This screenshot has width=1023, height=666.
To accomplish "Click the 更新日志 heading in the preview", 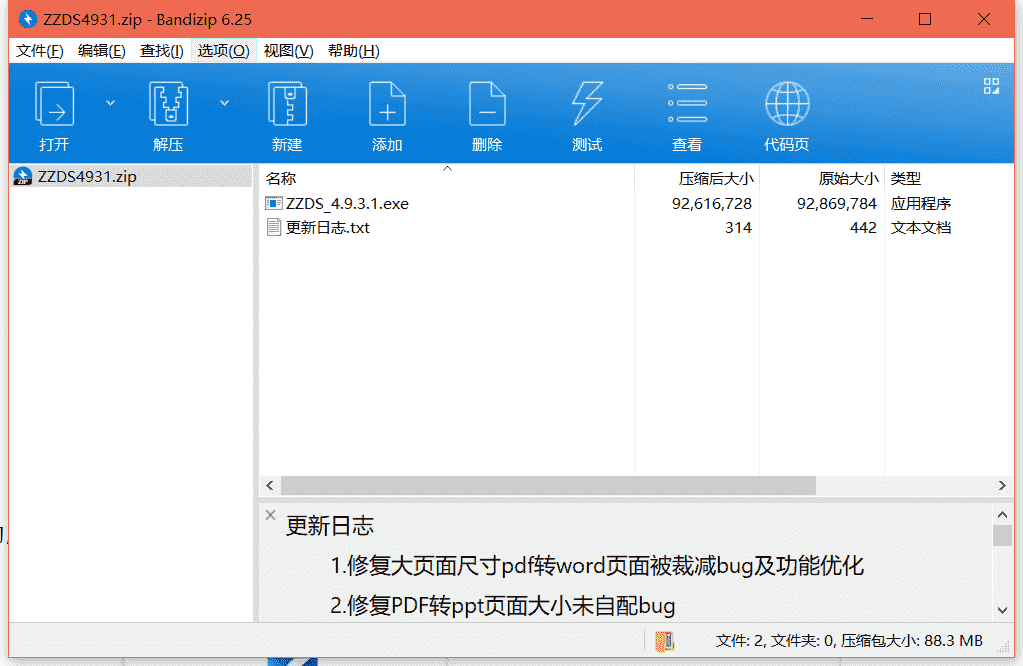I will coord(330,526).
